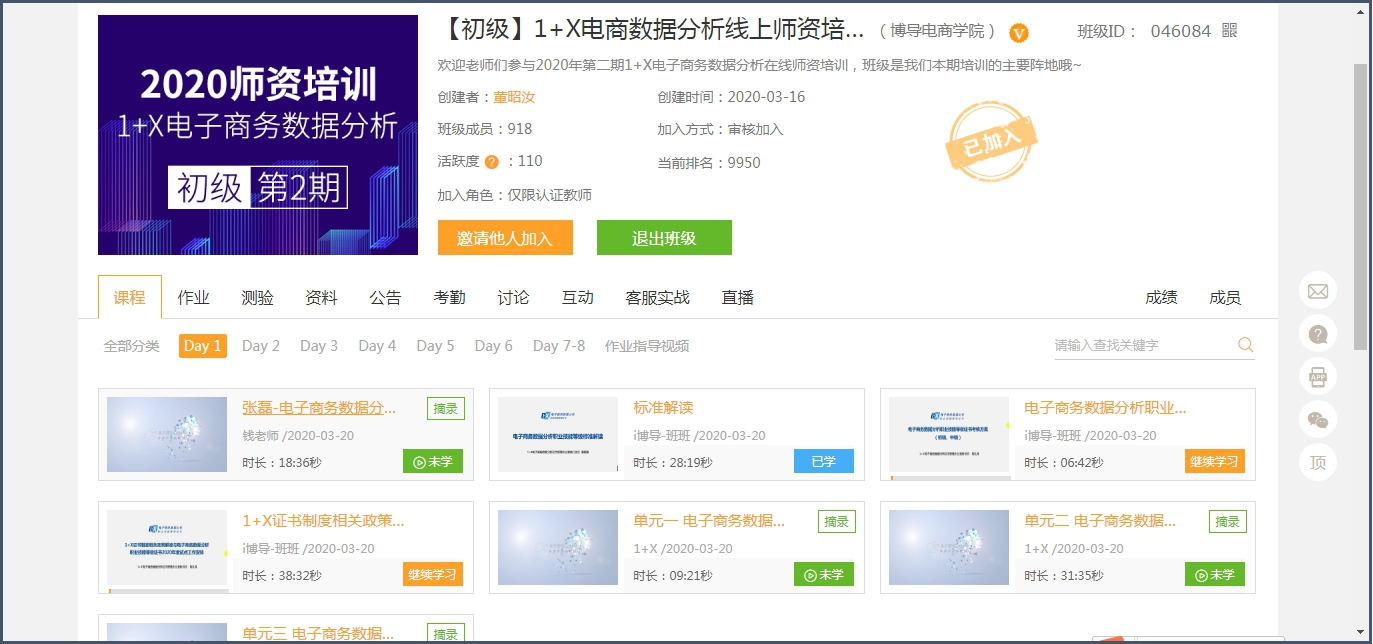This screenshot has width=1373, height=644.
Task: Click the orange V verified badge
Action: coord(1018,33)
